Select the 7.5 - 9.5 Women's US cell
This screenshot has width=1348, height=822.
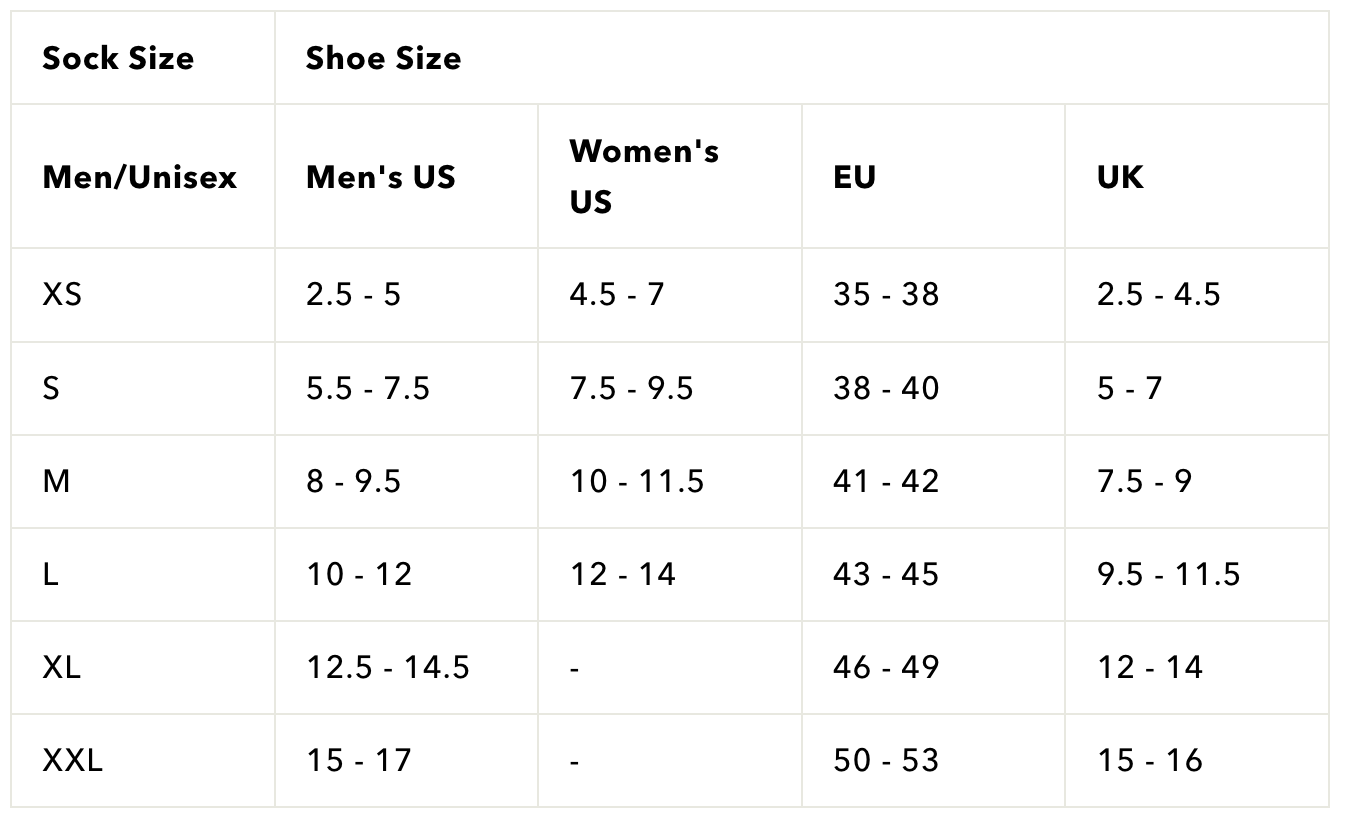point(670,388)
